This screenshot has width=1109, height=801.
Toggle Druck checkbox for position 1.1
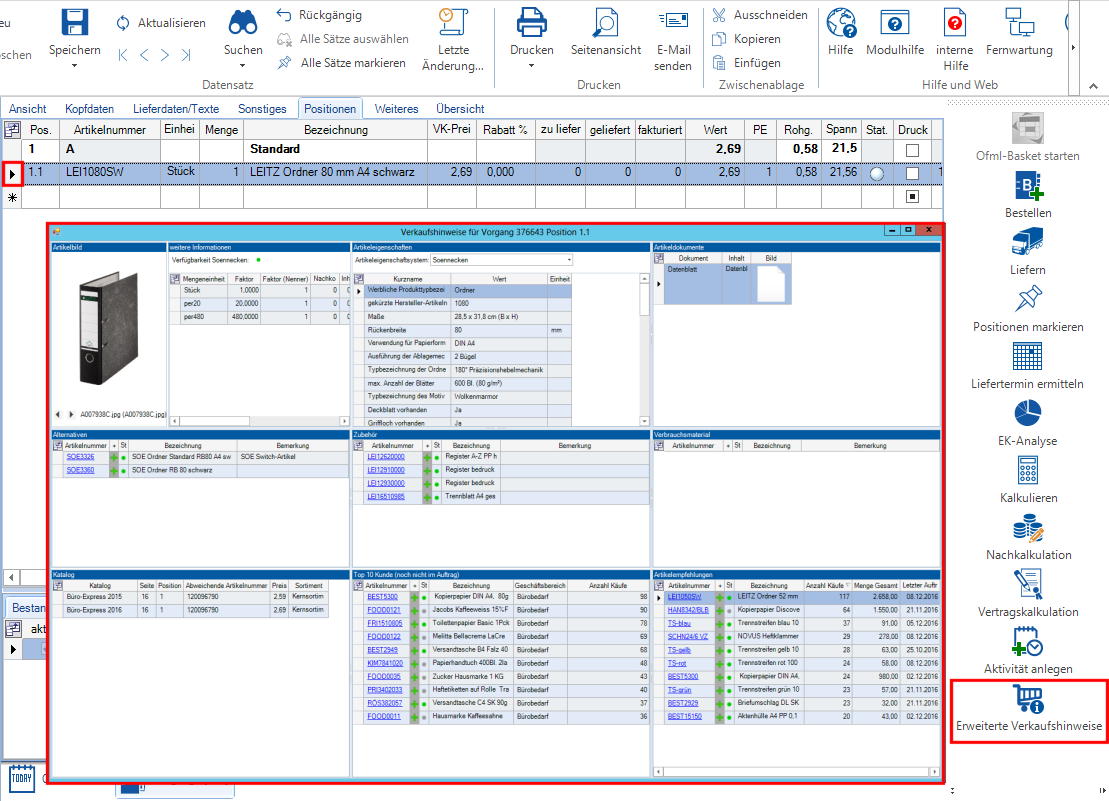coord(912,173)
